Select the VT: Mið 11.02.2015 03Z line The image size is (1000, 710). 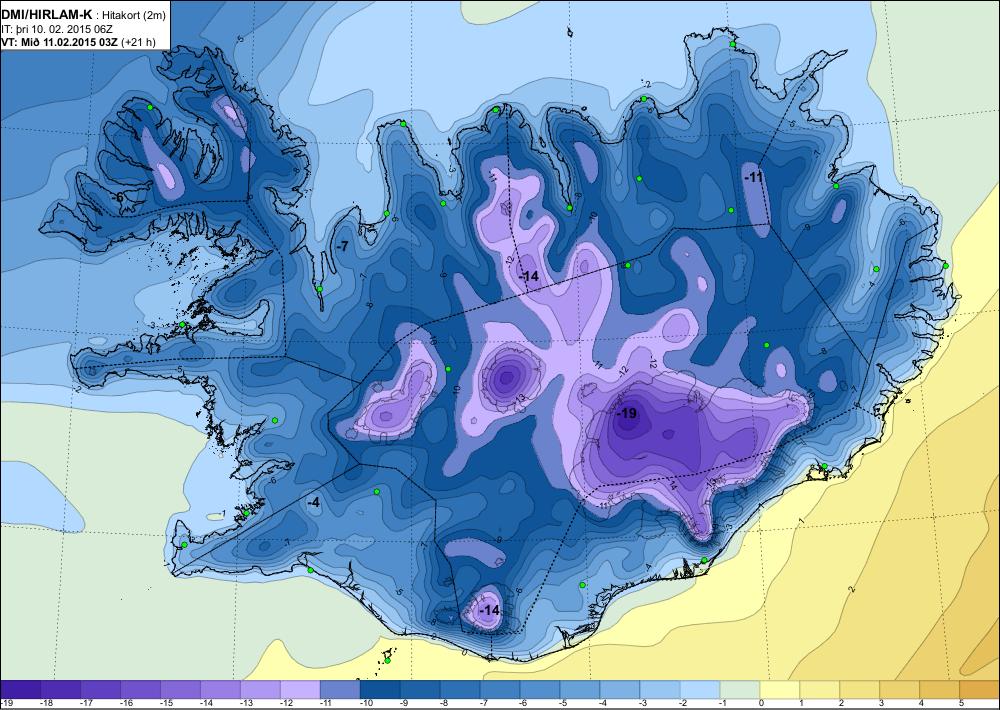pos(57,43)
